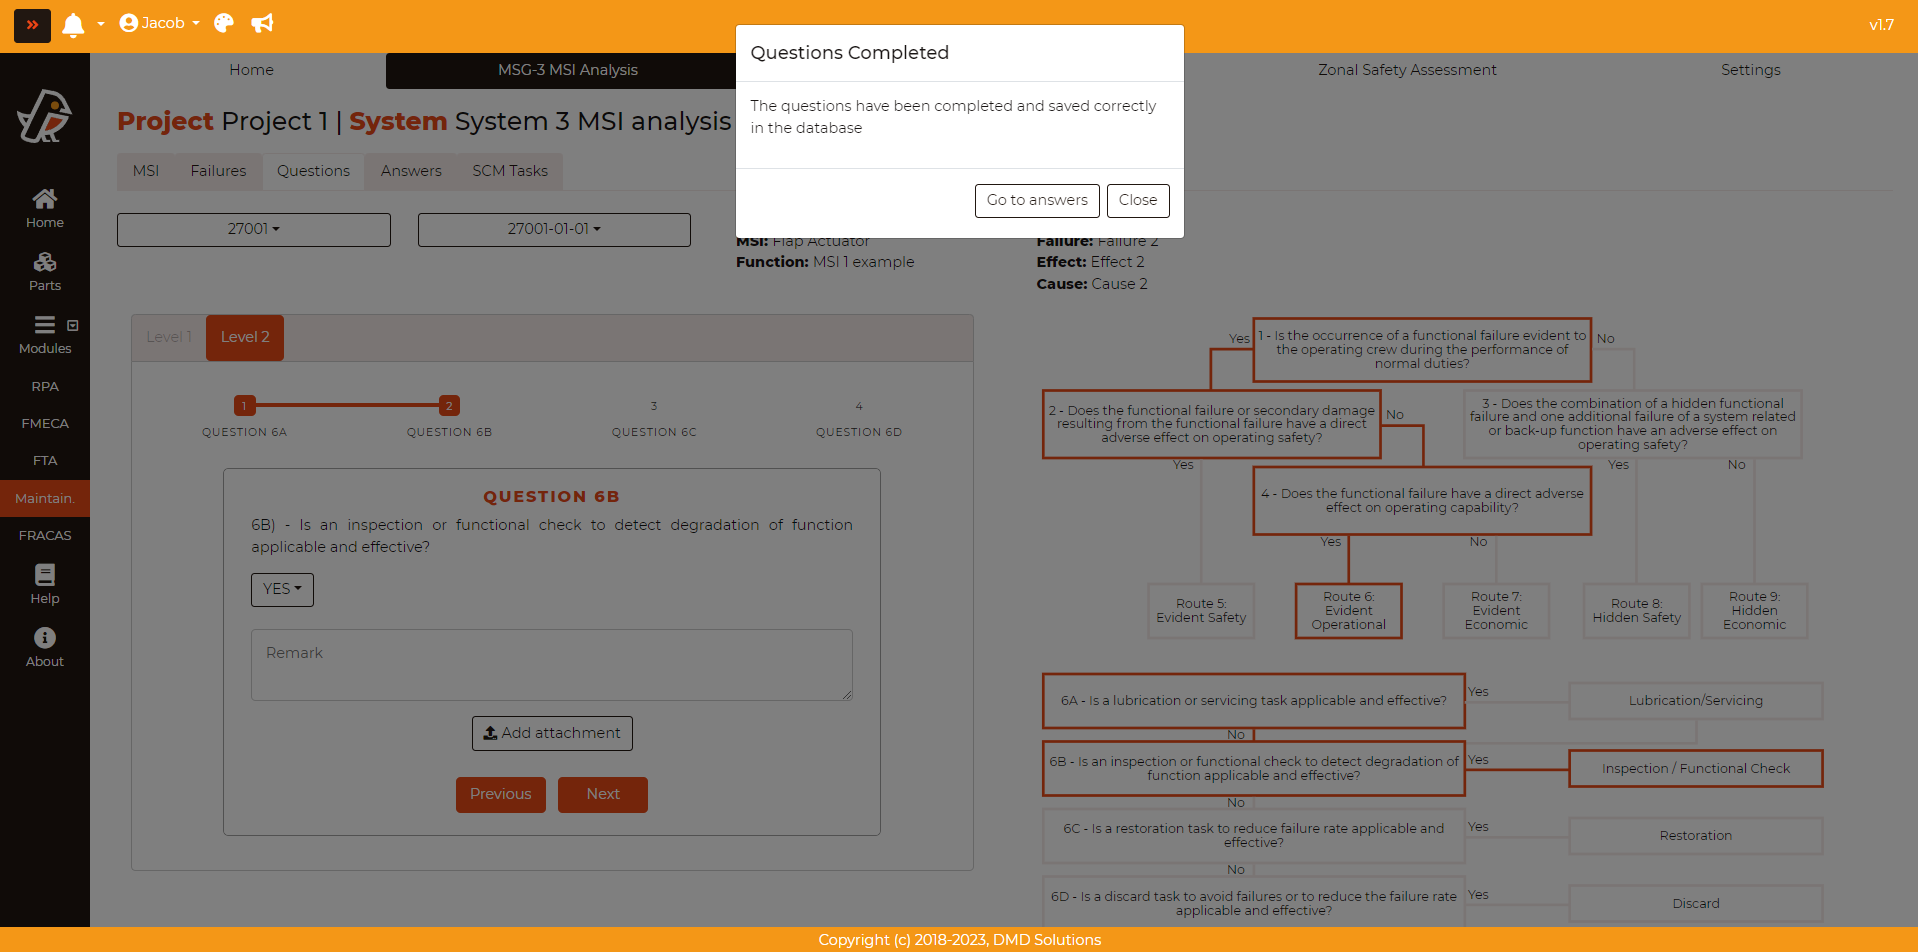Click the Question 6C step marker
This screenshot has width=1918, height=952.
click(654, 406)
